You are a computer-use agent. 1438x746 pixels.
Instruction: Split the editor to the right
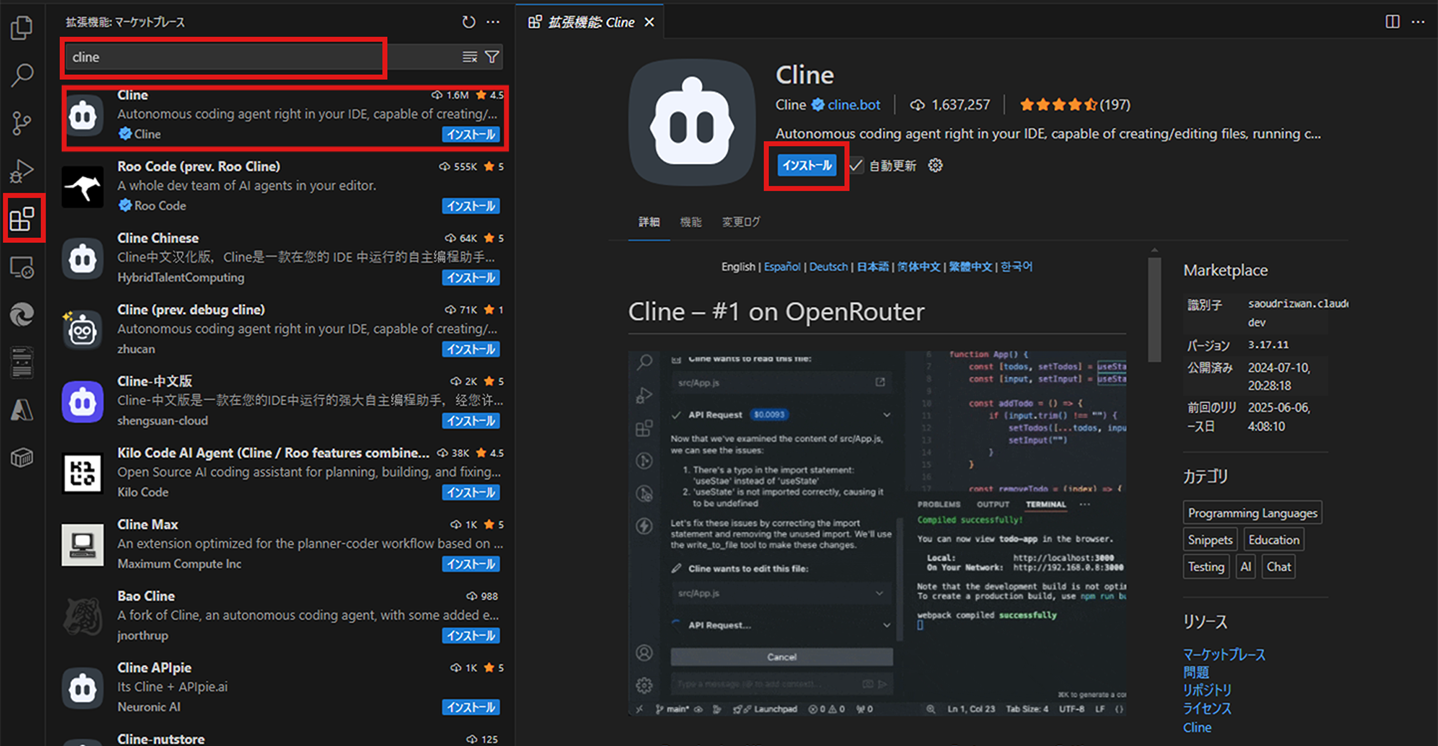point(1392,21)
